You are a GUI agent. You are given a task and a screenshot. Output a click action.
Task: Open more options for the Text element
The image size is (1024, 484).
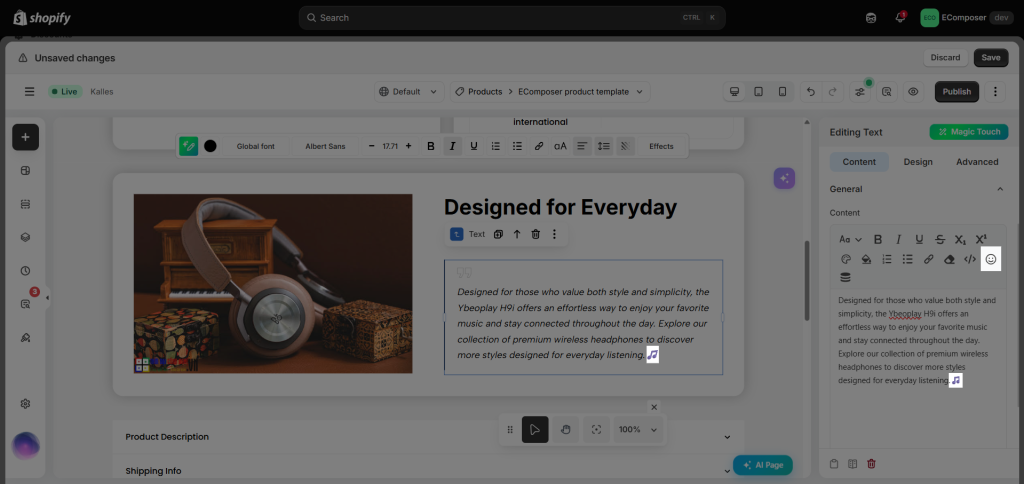pos(554,234)
